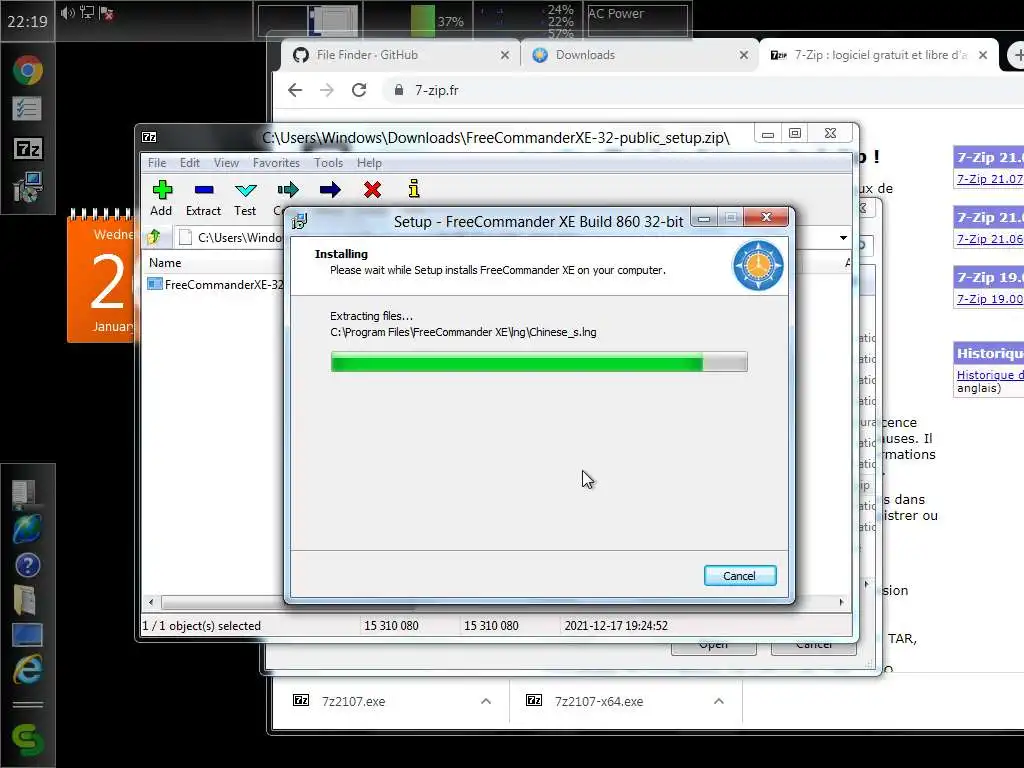Open the folder icon in lower dock
This screenshot has width=1024, height=768.
(25, 600)
